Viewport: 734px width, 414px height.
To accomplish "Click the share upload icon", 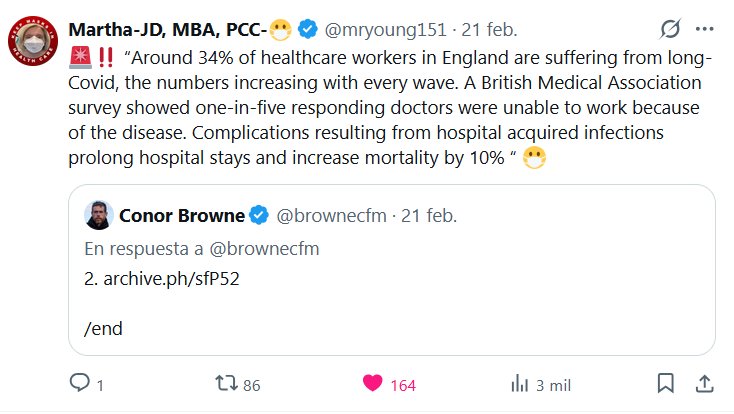I will click(x=703, y=384).
